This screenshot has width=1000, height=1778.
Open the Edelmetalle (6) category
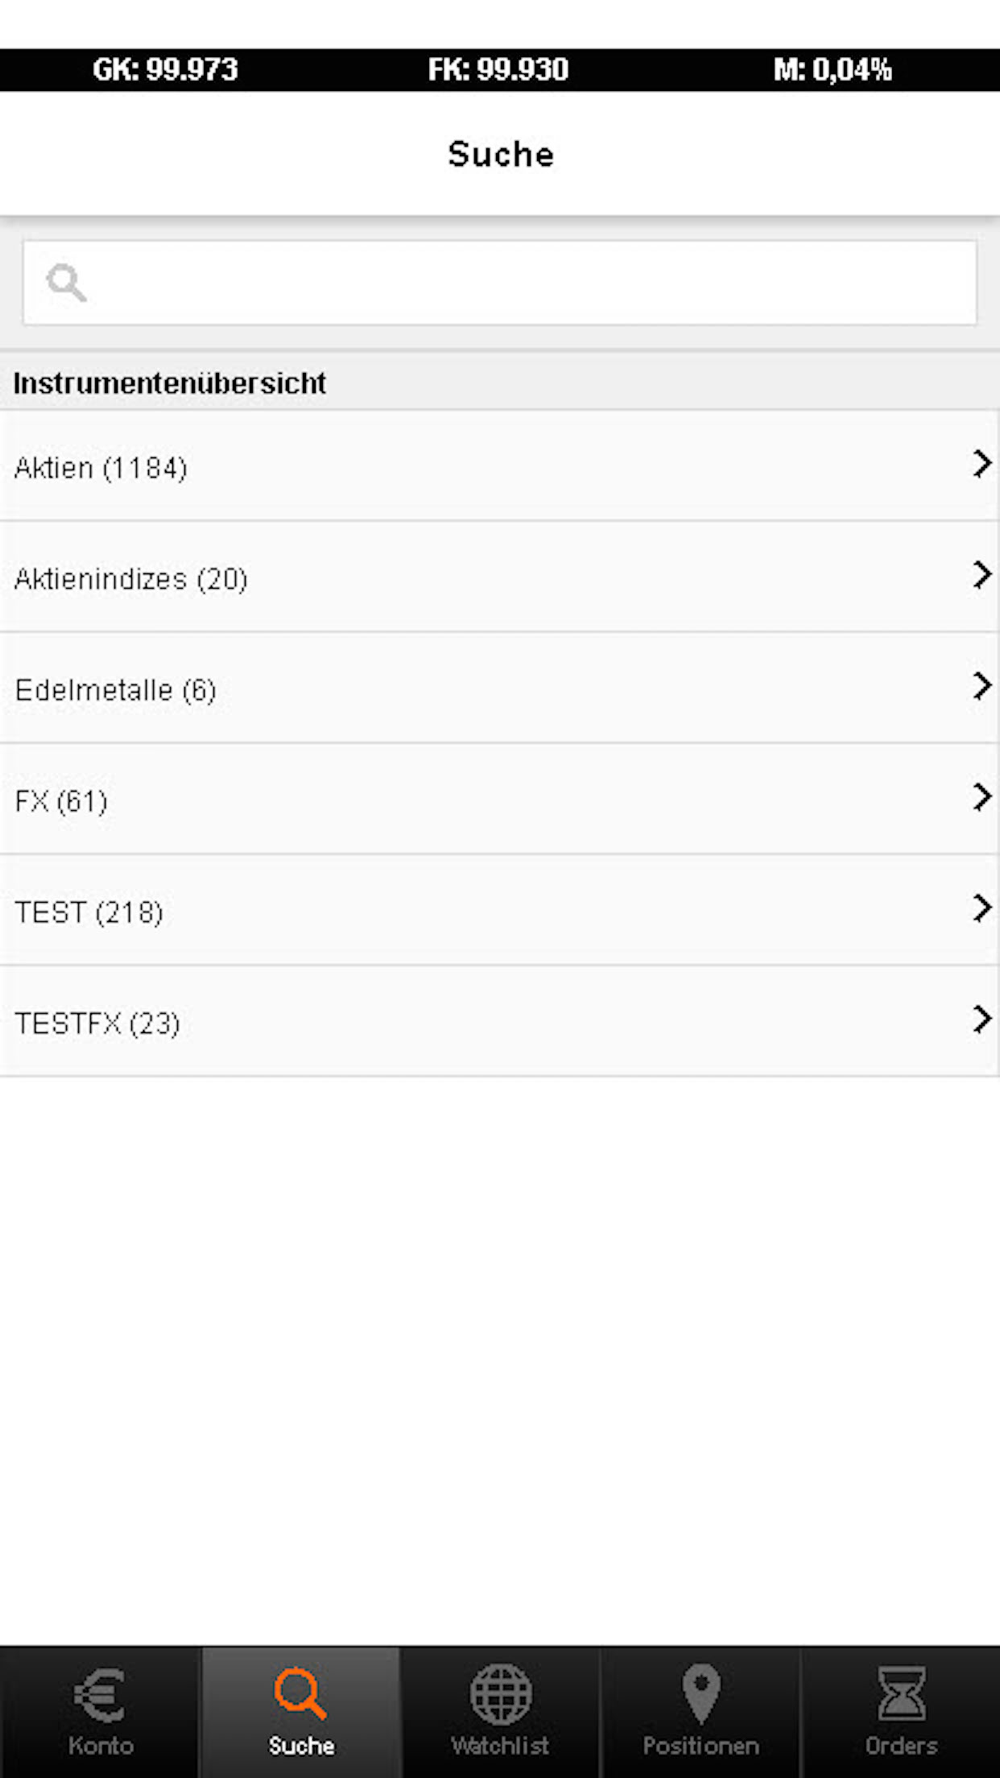click(115, 690)
